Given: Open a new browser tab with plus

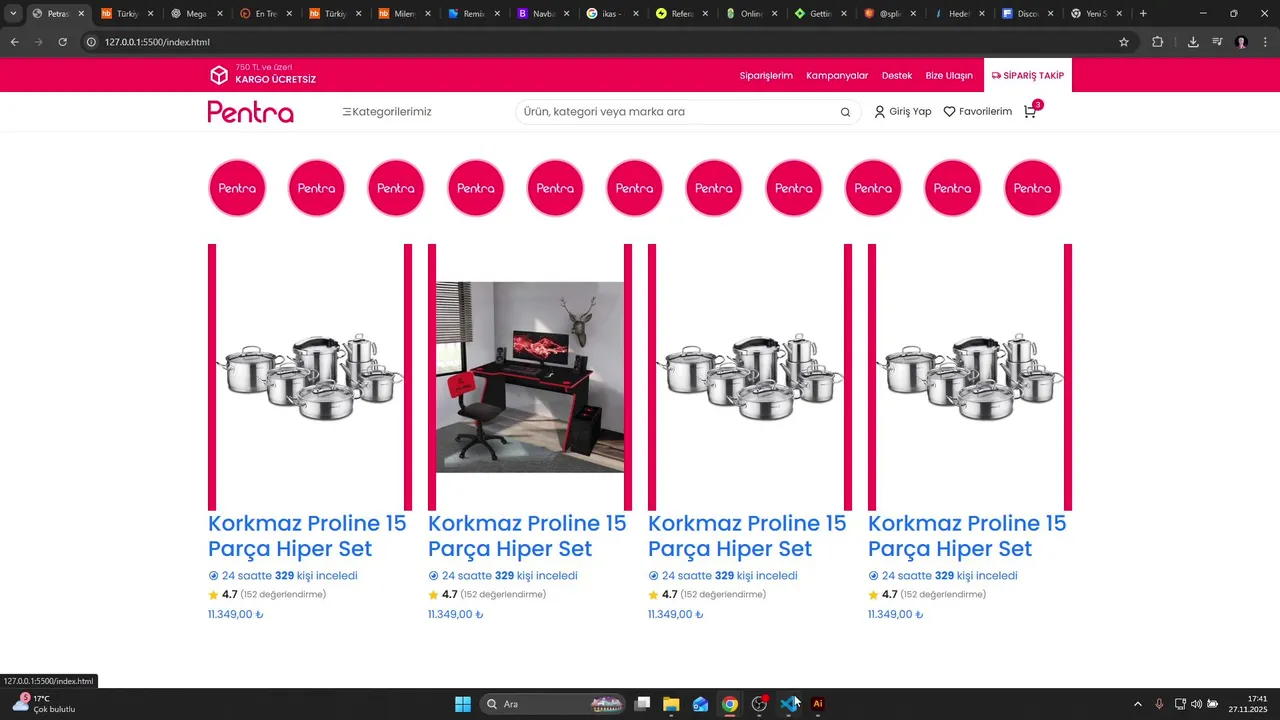Looking at the screenshot, I should click(x=1143, y=14).
